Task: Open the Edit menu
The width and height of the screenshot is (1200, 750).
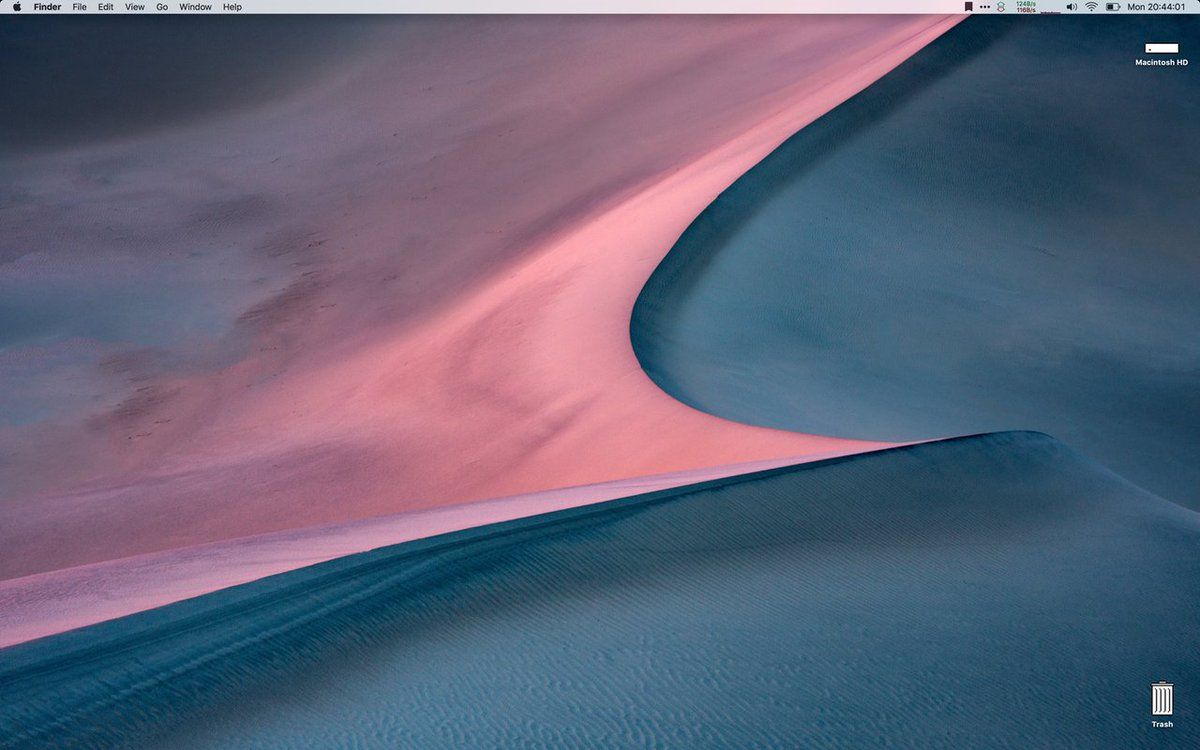Action: 105,7
